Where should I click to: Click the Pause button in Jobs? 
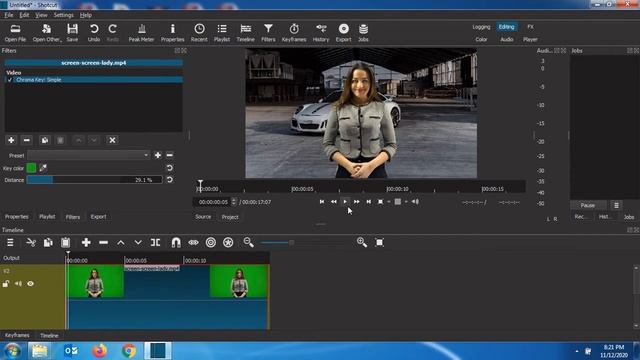tap(588, 205)
